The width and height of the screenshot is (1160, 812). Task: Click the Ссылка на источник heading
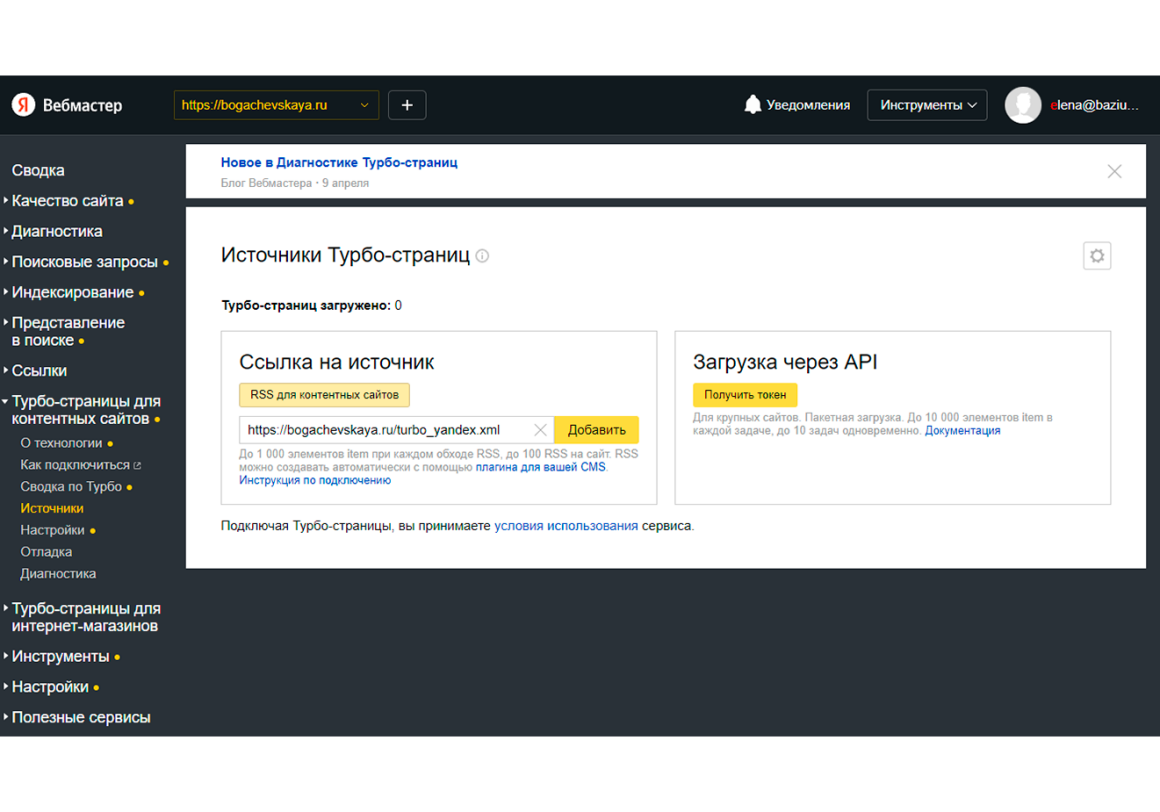337,362
